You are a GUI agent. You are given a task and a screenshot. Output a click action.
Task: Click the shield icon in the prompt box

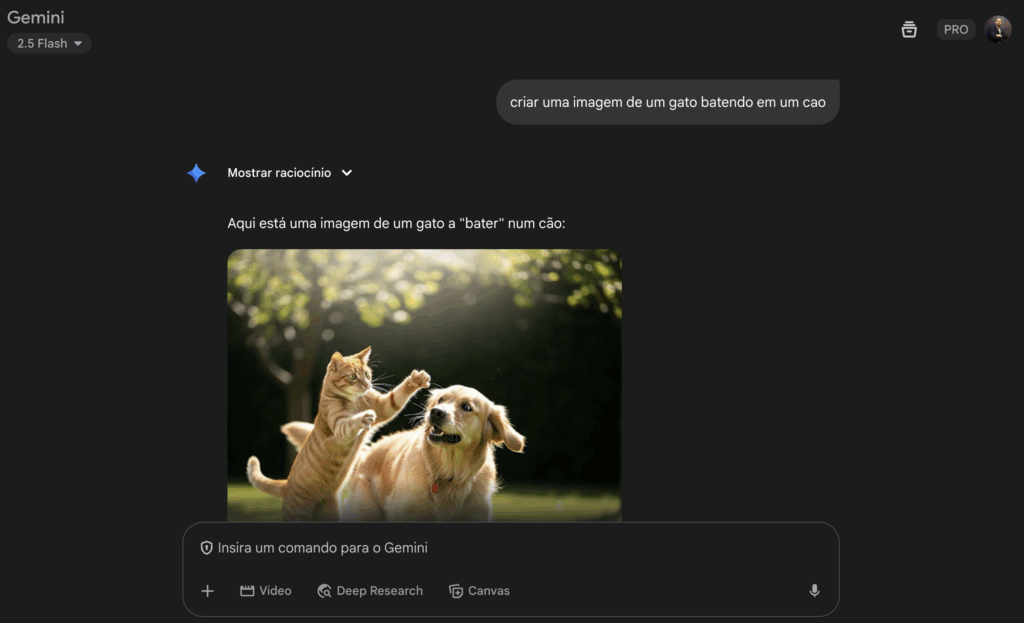207,548
